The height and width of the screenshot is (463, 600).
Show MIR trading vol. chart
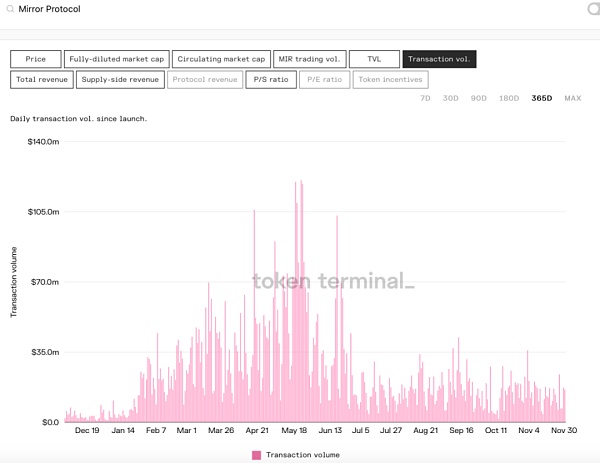[x=308, y=59]
